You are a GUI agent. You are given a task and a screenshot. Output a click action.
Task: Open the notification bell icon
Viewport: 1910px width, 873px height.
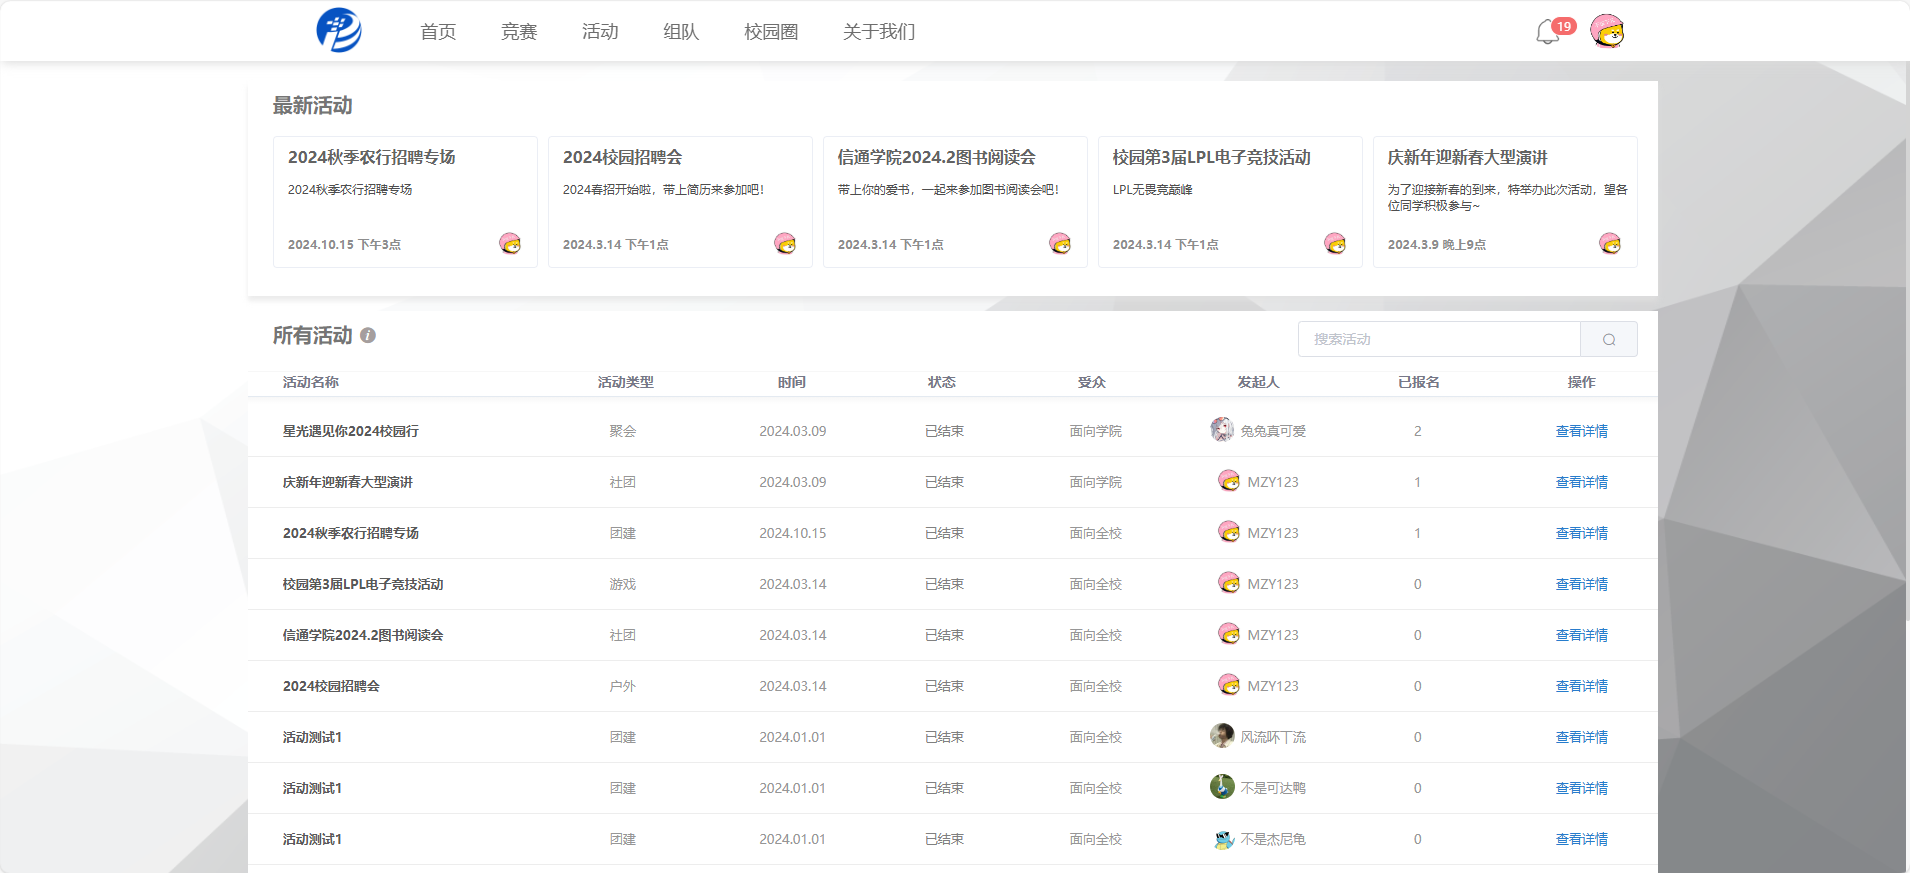1547,32
